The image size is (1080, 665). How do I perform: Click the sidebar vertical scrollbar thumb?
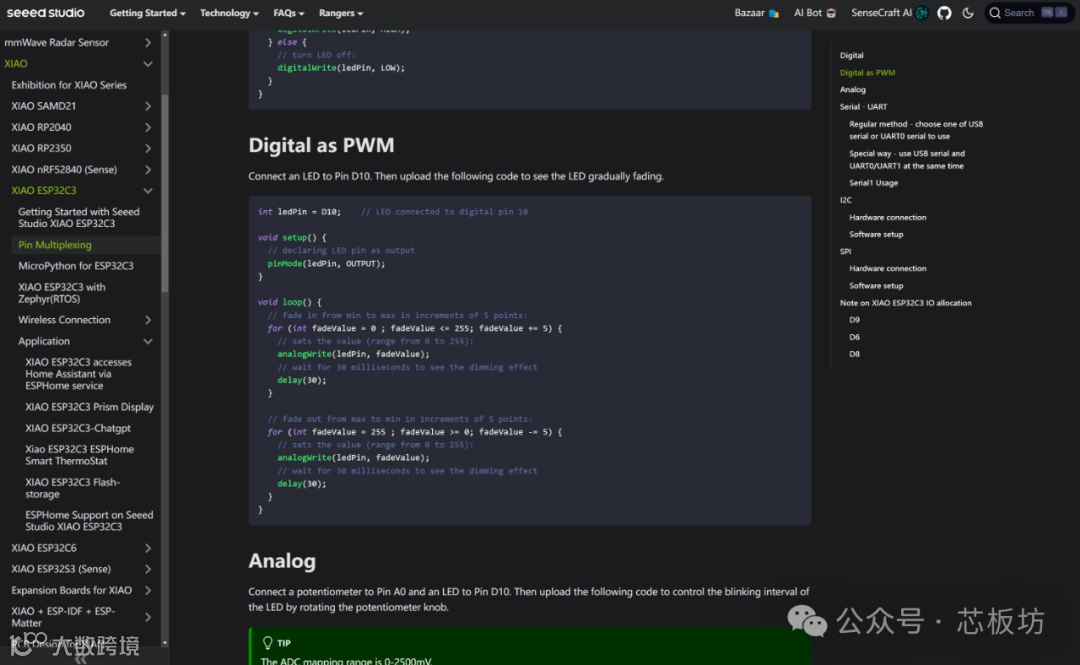pos(165,193)
